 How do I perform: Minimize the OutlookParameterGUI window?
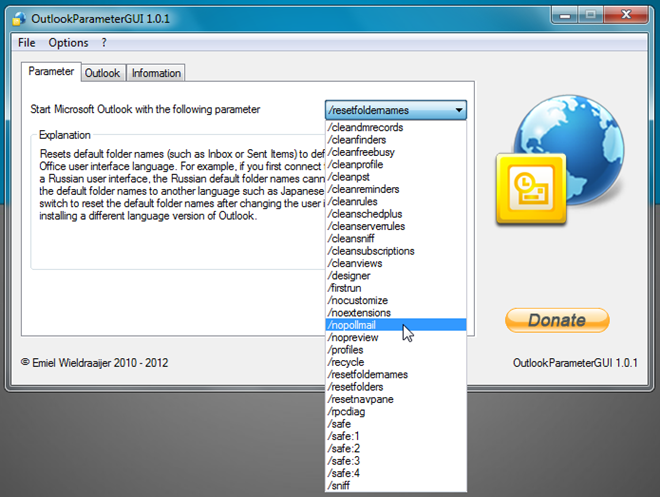tap(565, 15)
